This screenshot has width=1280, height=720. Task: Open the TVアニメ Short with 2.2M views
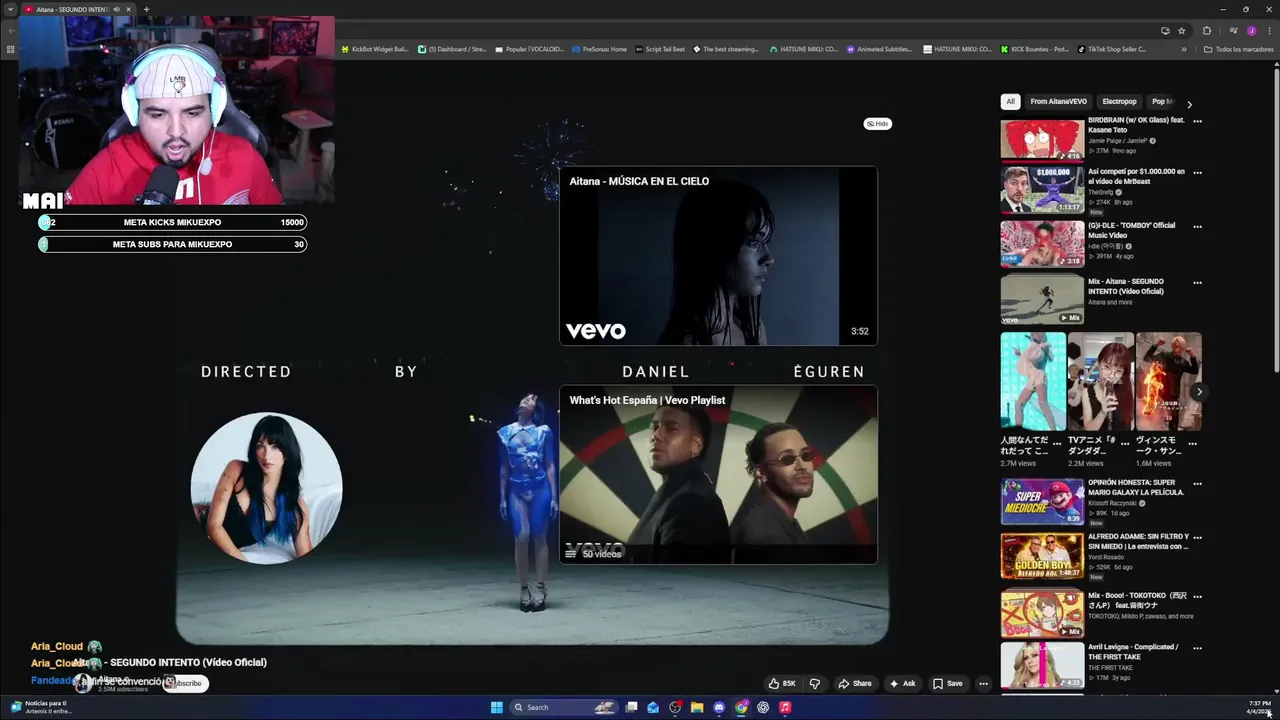1100,382
